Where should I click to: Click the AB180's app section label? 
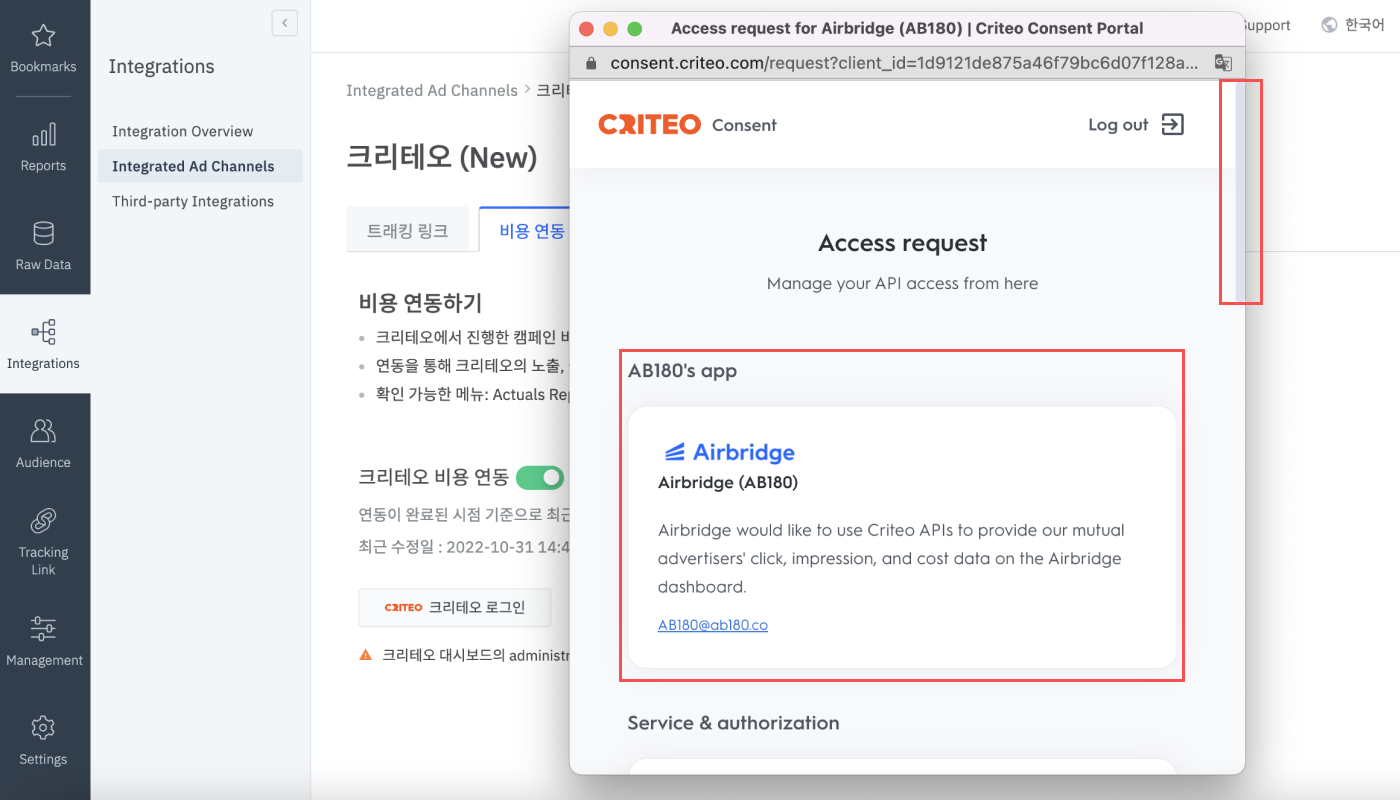(682, 371)
